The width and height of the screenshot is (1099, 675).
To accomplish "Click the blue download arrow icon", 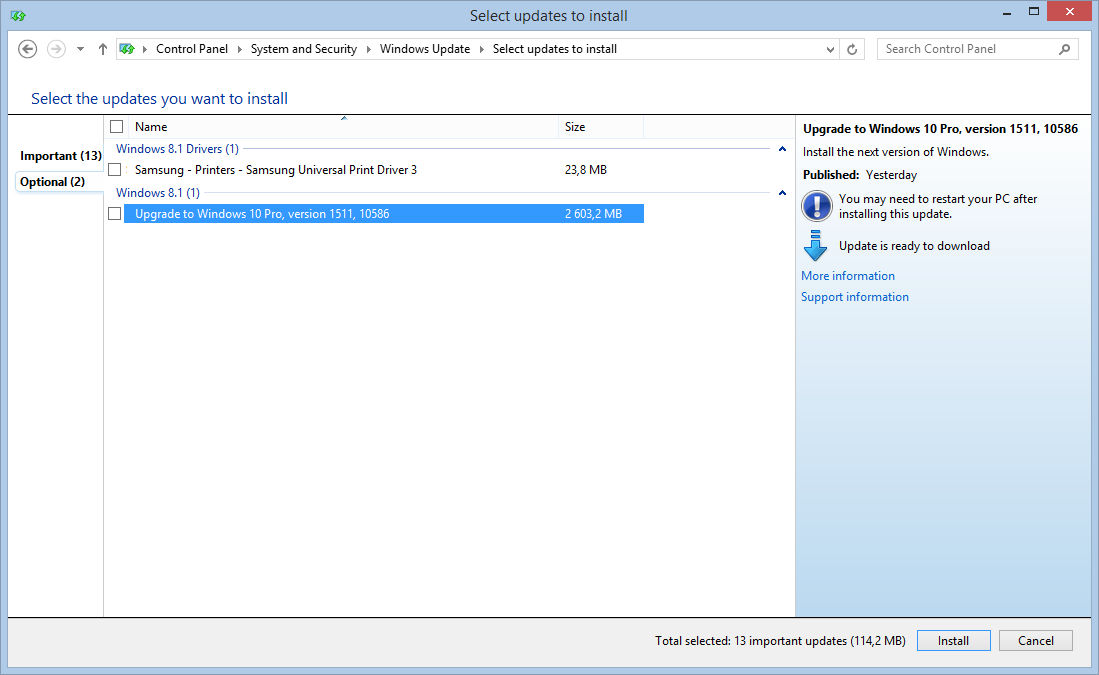I will (x=815, y=246).
